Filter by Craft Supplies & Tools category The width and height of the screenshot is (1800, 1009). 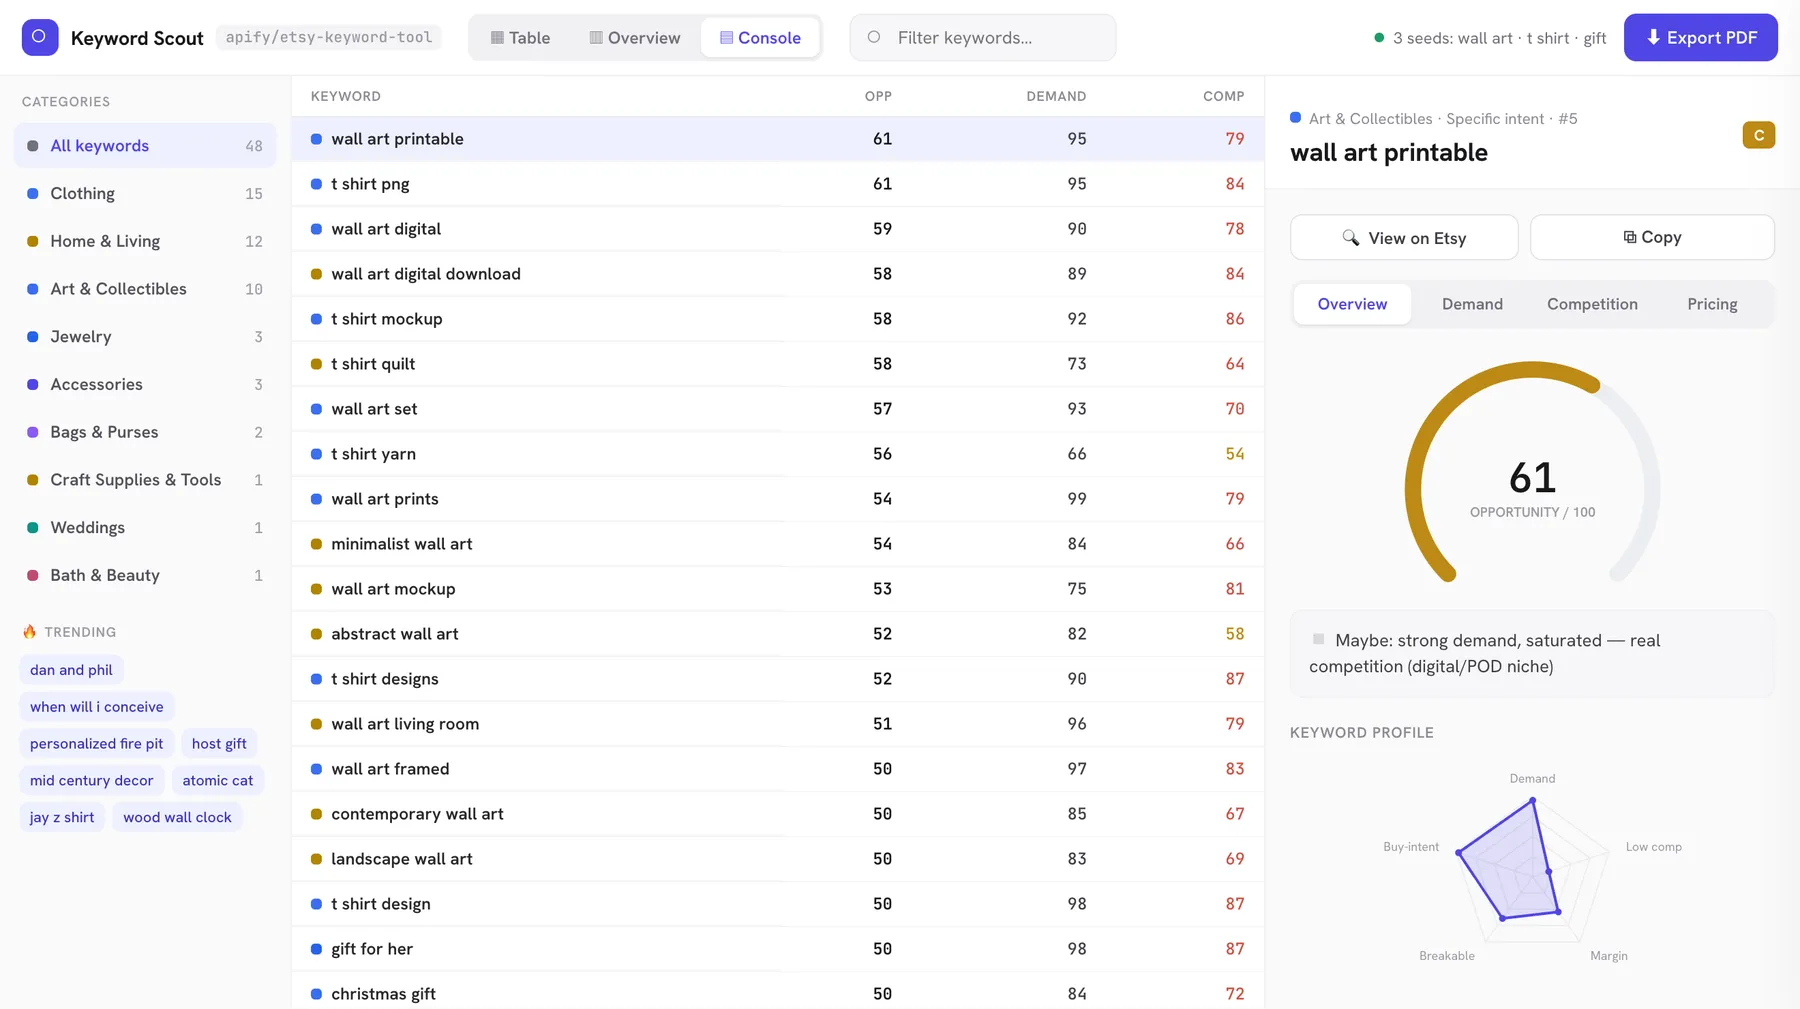pos(145,480)
